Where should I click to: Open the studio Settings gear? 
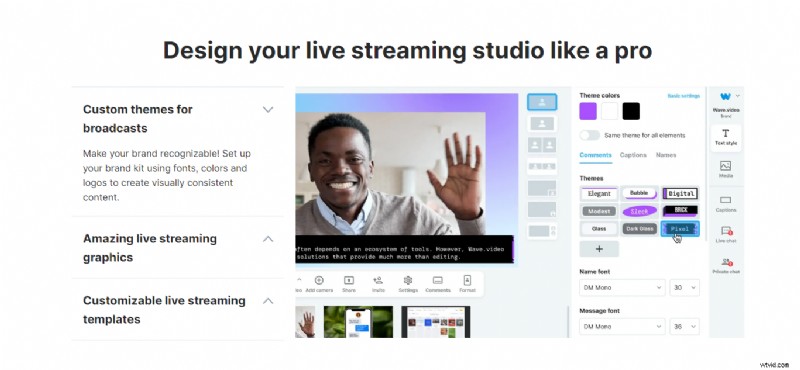[408, 280]
